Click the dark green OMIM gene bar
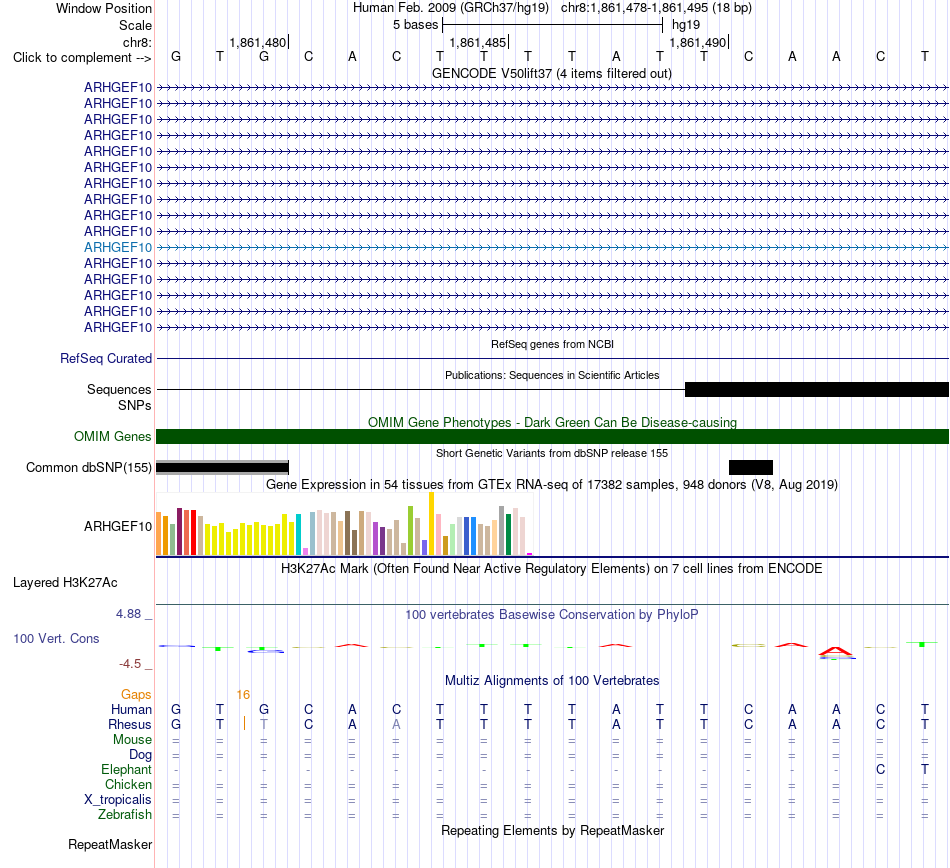Viewport: 950px width, 868px height. [x=552, y=436]
